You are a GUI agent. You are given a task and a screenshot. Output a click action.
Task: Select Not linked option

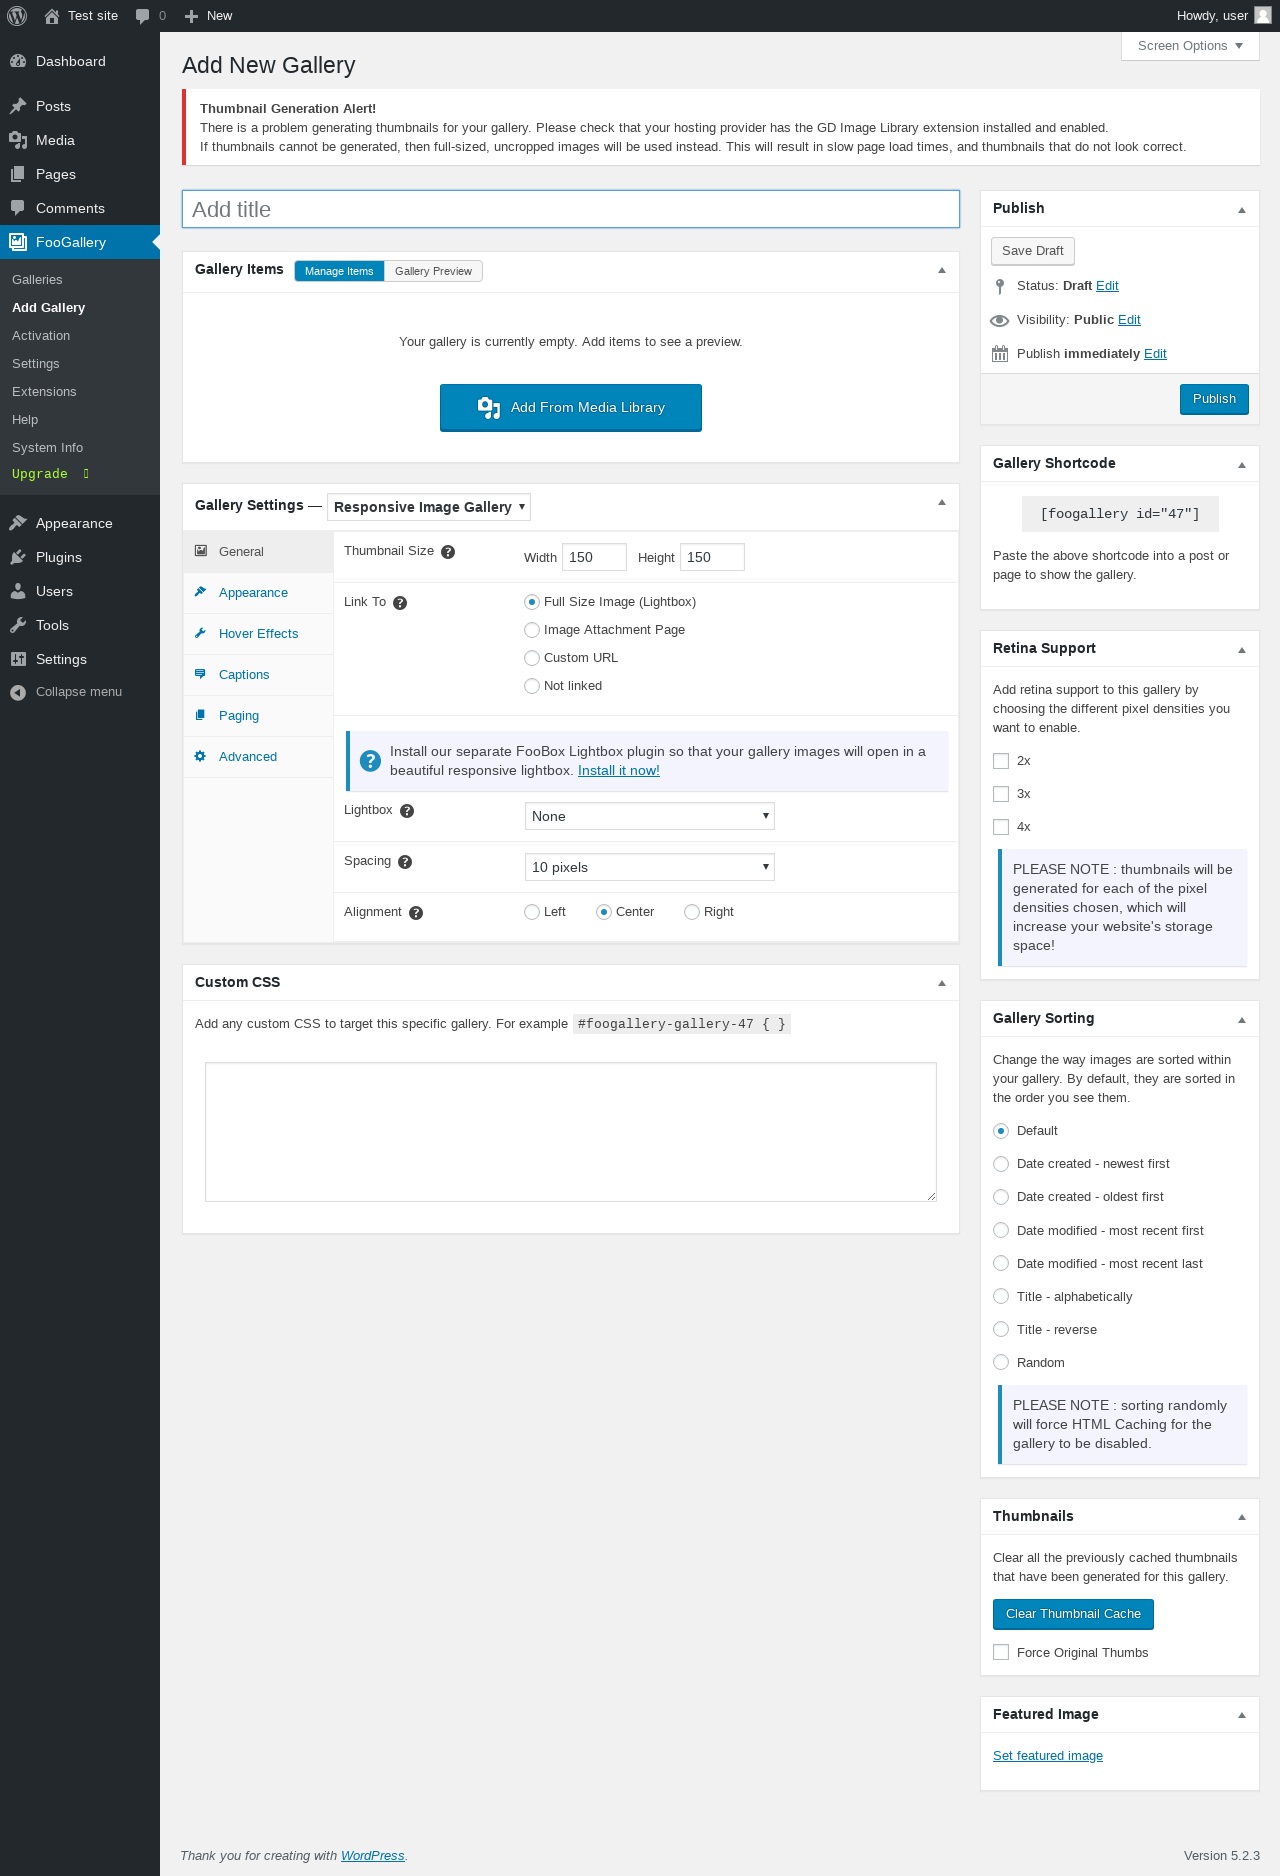[532, 686]
